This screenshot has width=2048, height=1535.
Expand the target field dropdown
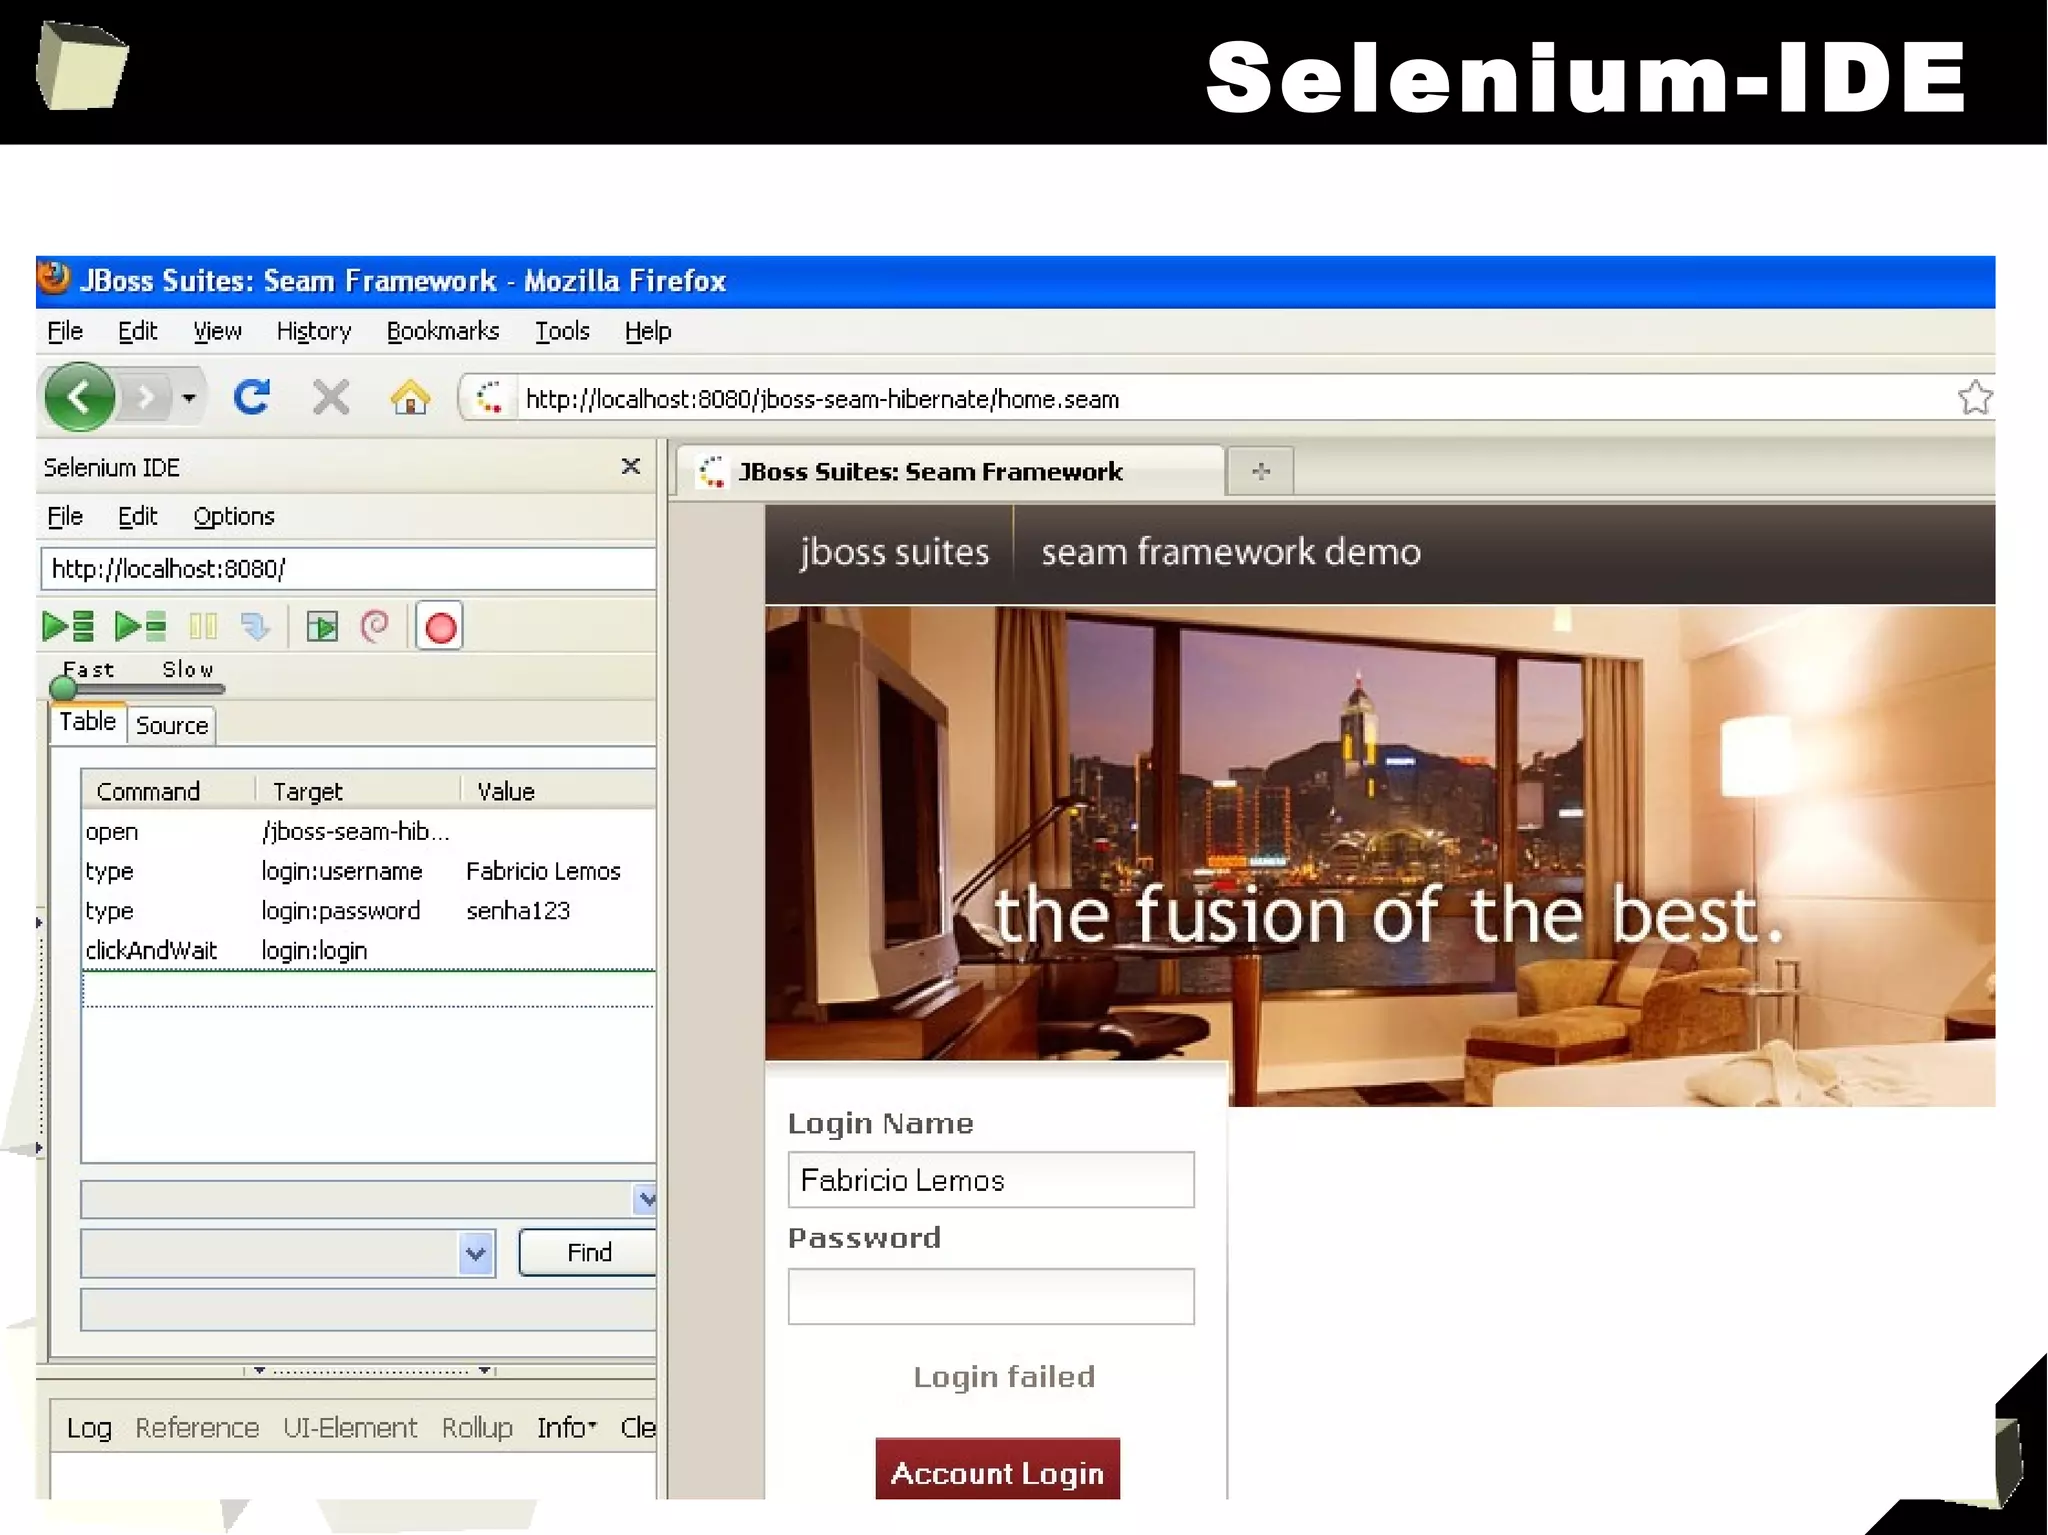(476, 1253)
